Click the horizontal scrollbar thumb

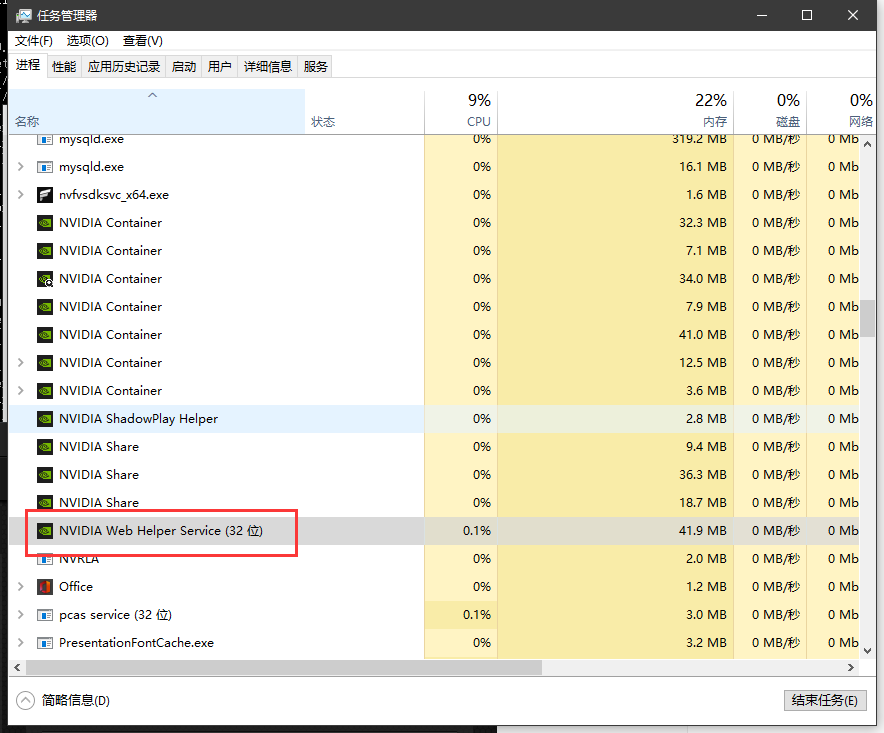click(x=284, y=668)
